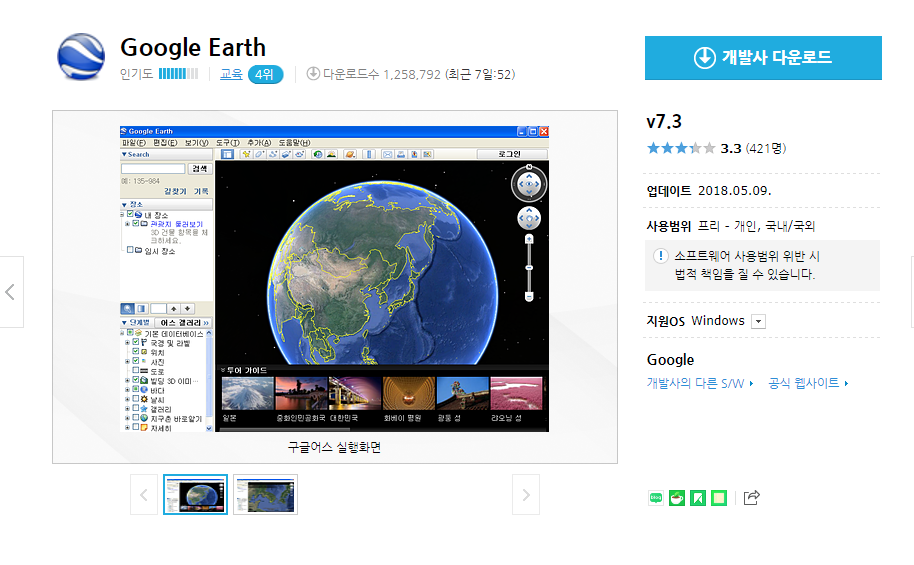Click the Print toolbar icon
This screenshot has width=914, height=565.
click(401, 154)
